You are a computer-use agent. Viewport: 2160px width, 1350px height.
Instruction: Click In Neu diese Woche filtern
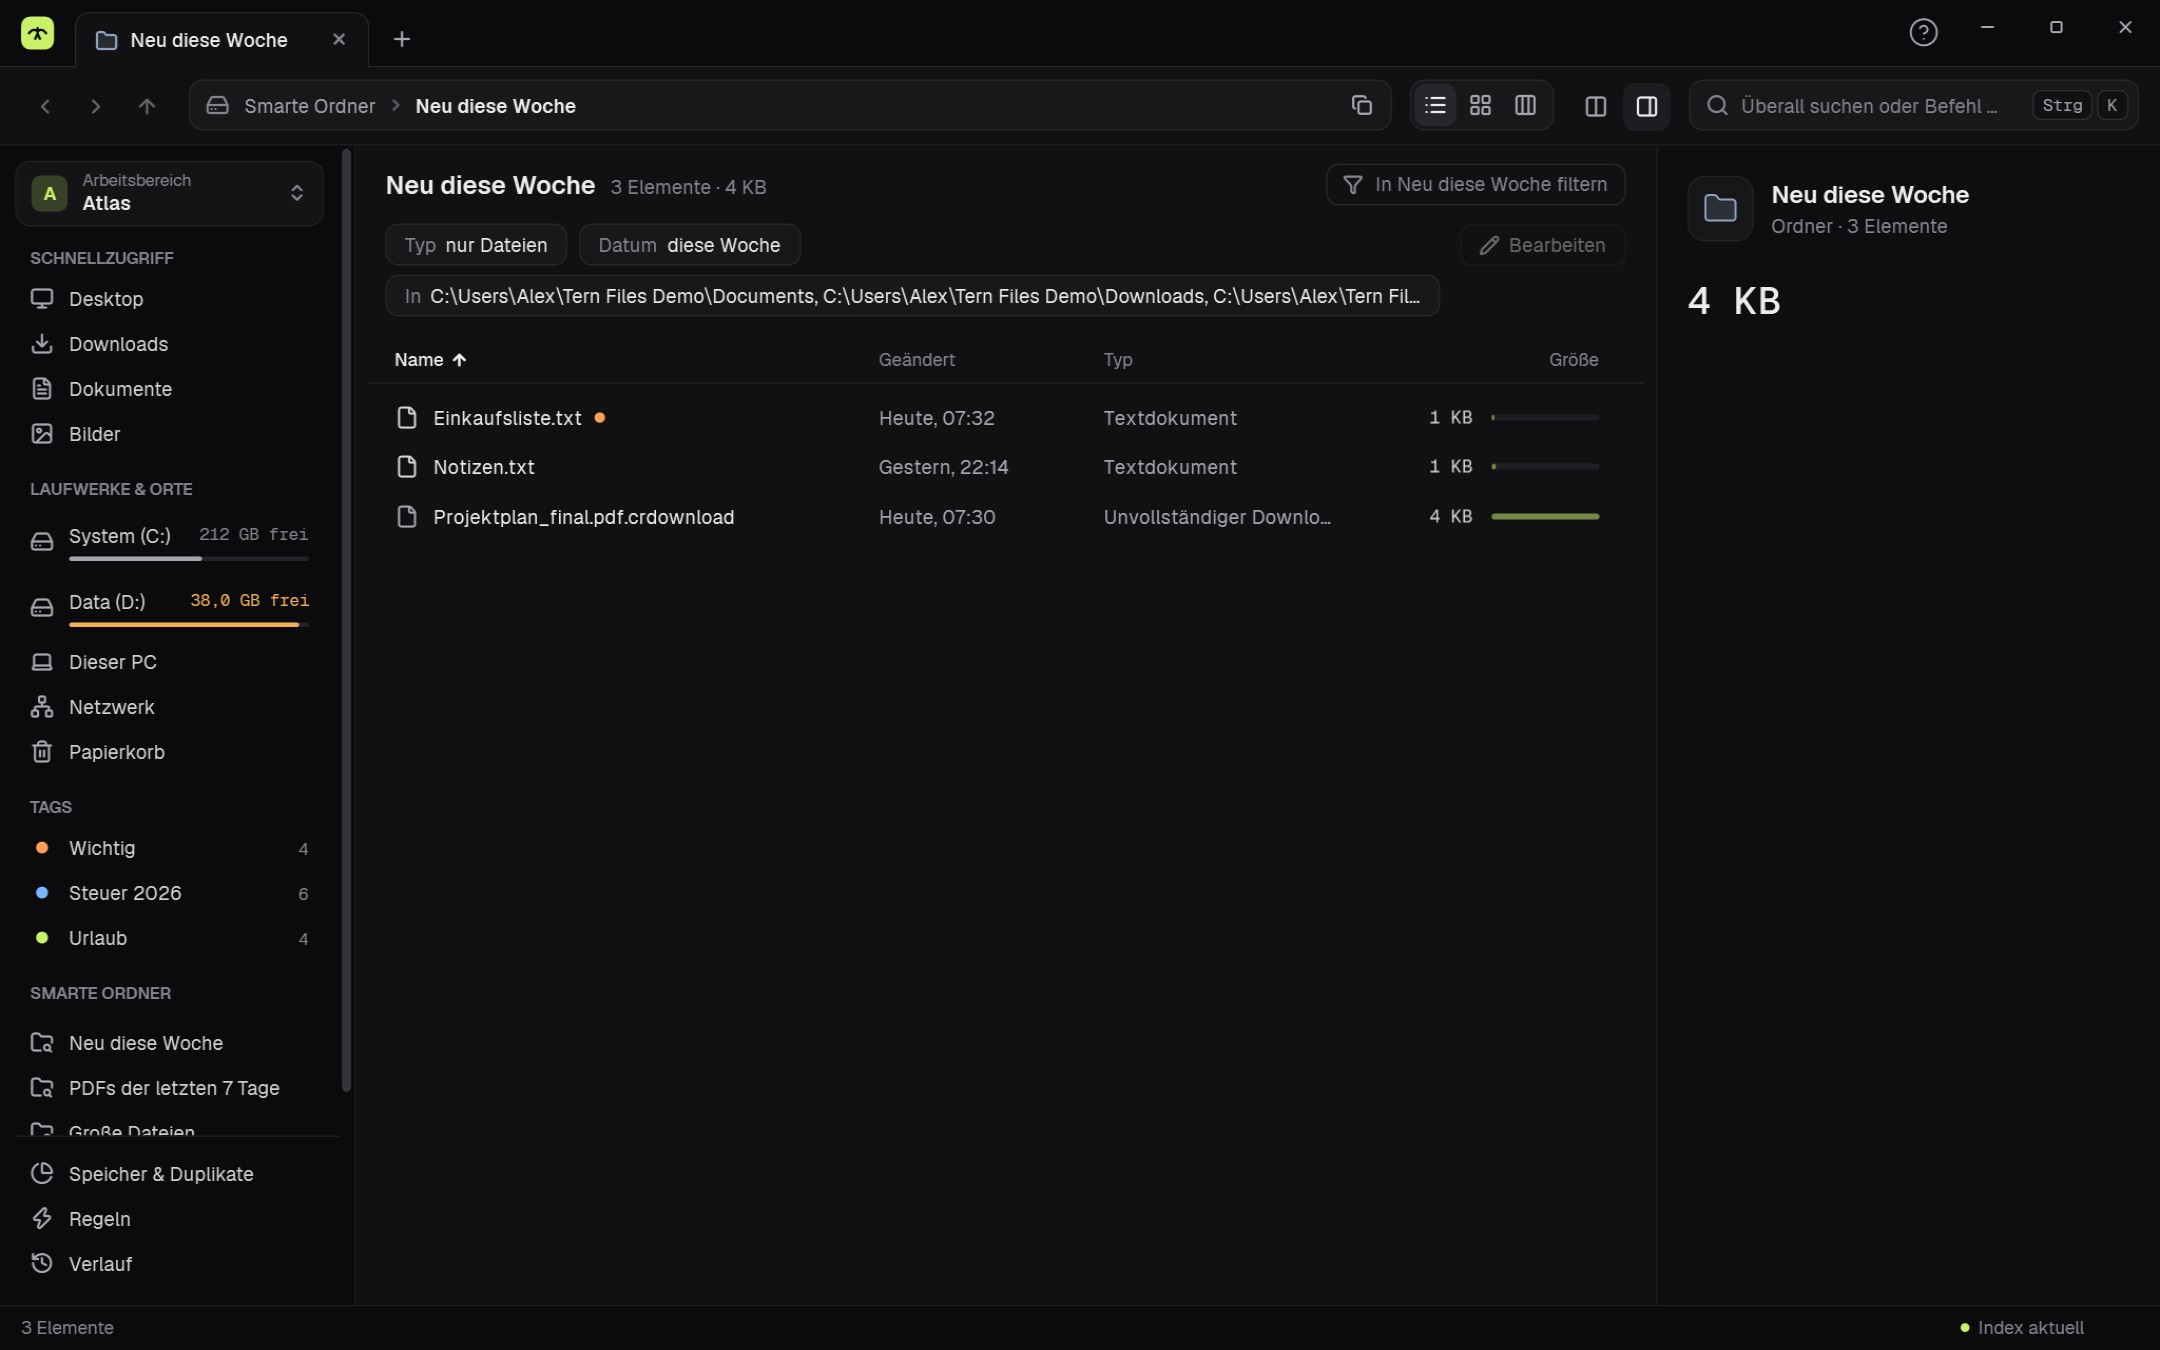tap(1475, 184)
